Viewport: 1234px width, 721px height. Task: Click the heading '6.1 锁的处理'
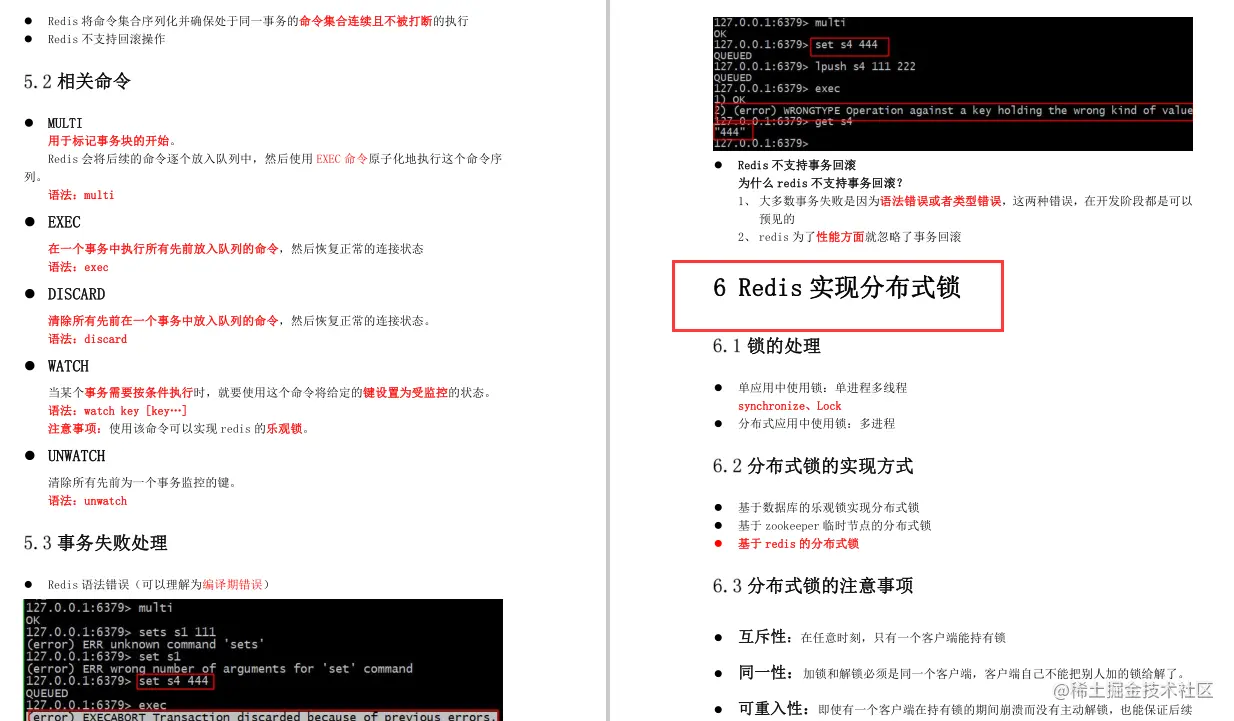[767, 346]
